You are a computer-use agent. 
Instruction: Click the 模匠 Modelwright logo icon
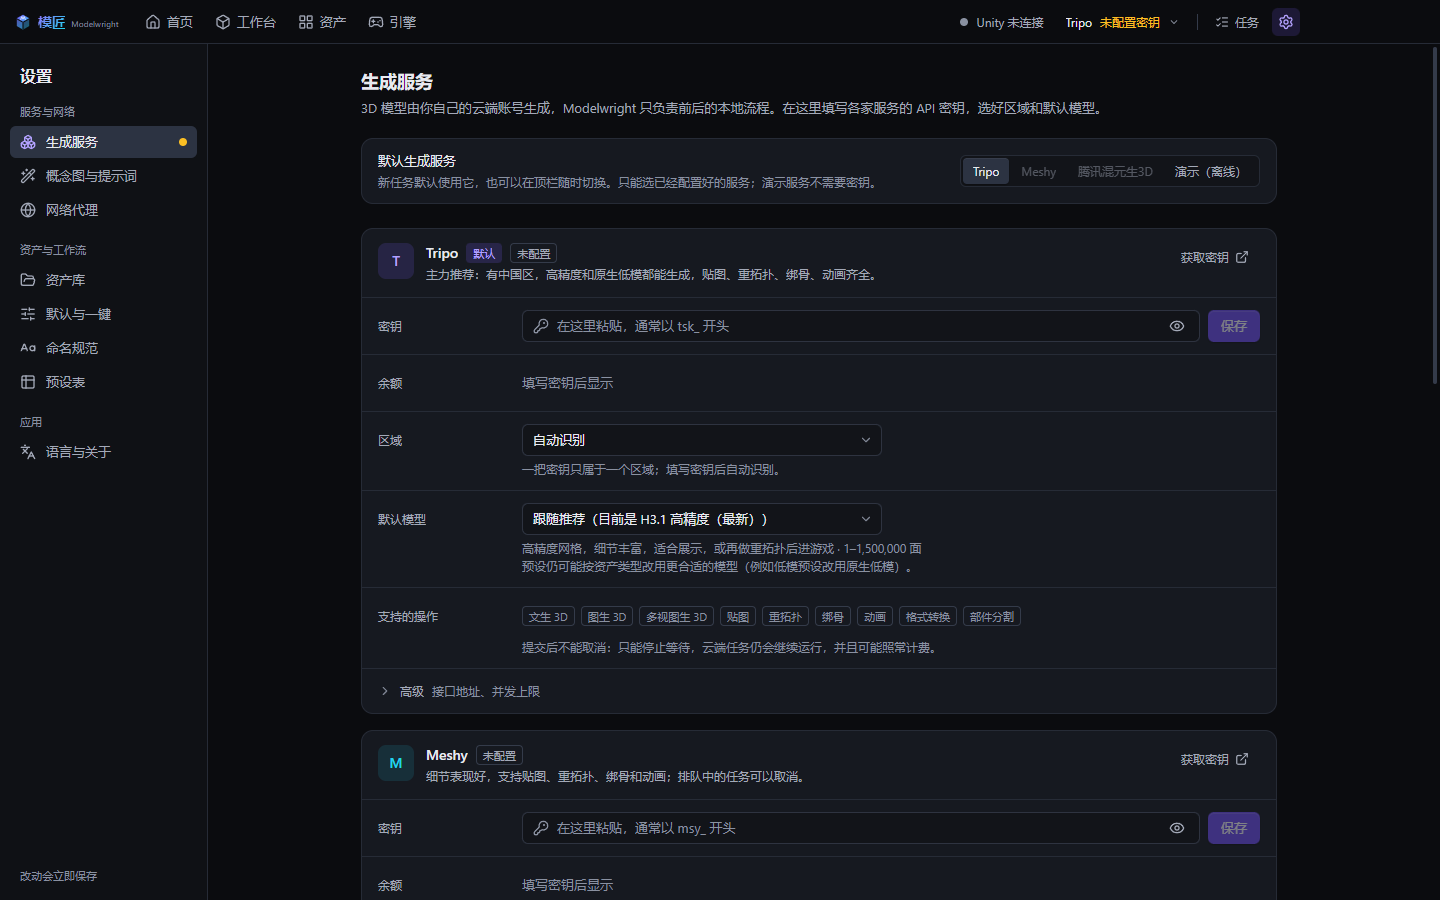[x=23, y=22]
